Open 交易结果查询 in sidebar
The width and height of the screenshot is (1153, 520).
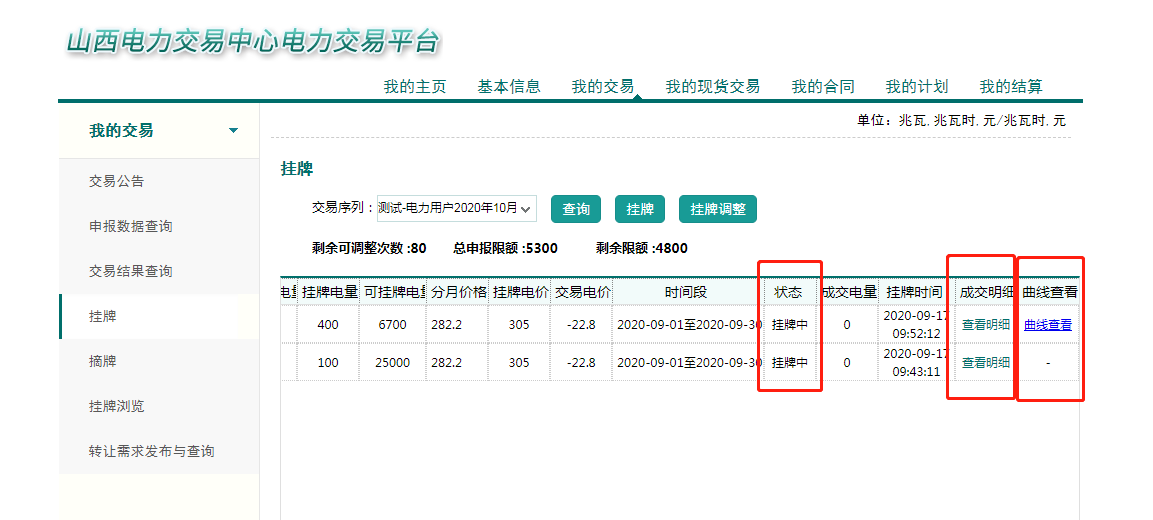(x=131, y=271)
